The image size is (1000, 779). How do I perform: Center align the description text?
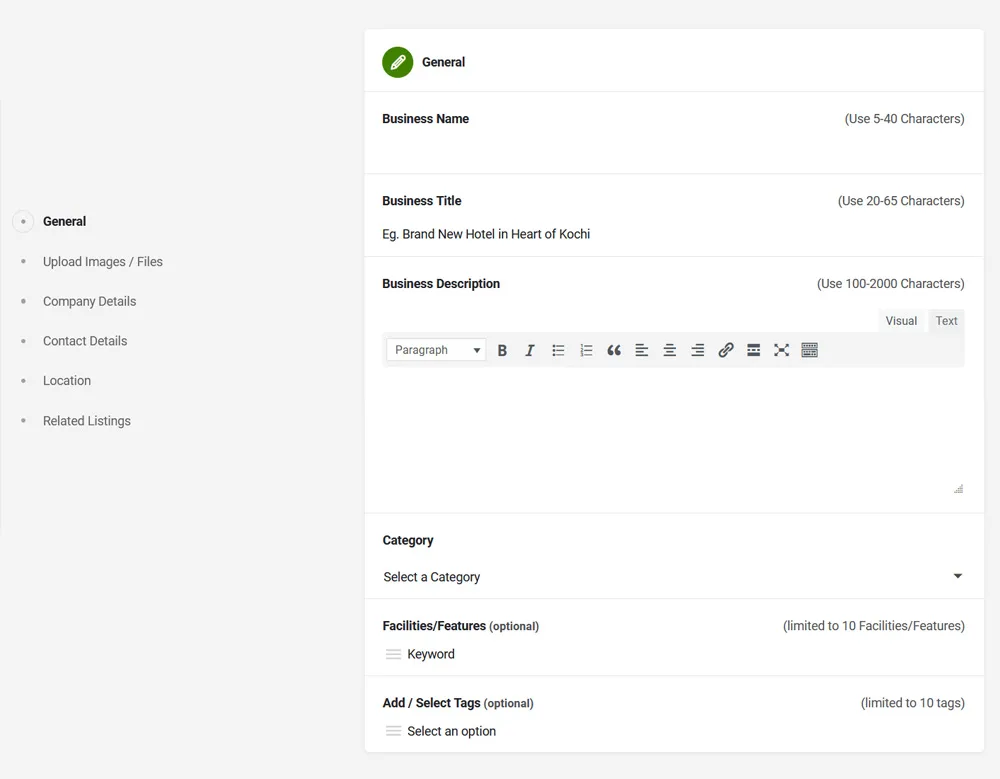tap(670, 350)
